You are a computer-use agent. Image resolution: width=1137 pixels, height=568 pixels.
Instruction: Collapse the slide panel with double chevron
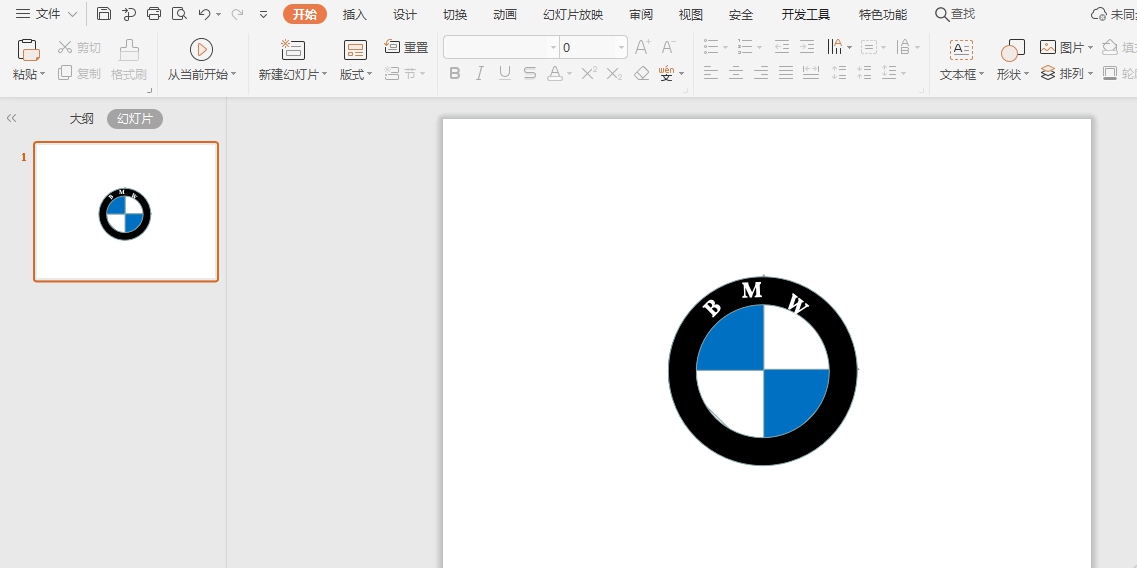12,118
